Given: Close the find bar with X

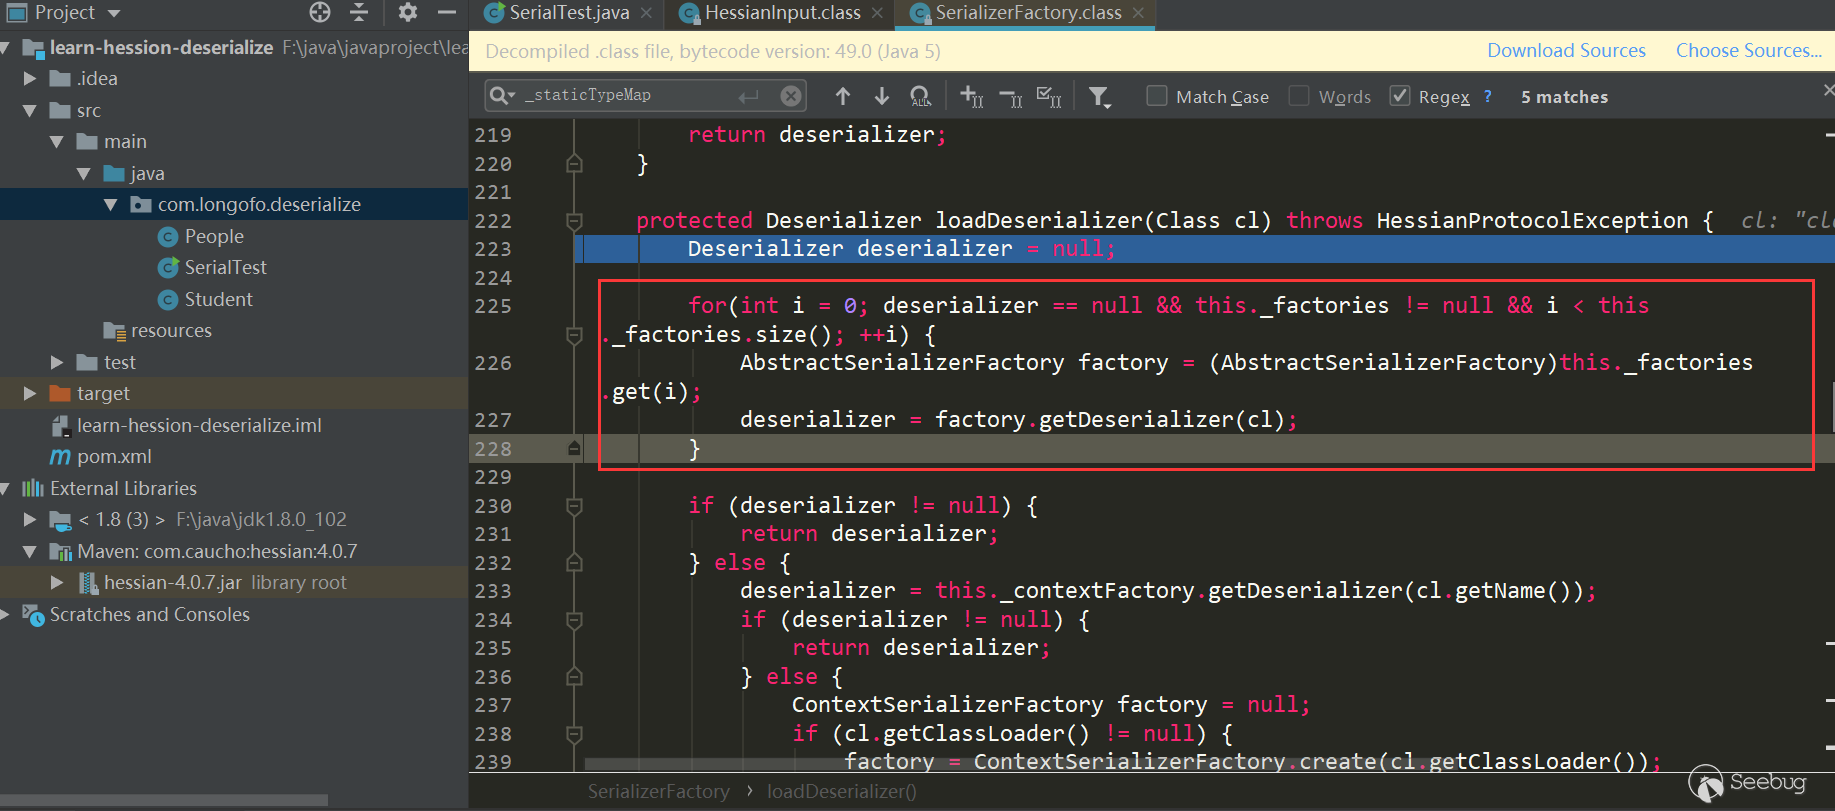Looking at the screenshot, I should [x=1829, y=90].
